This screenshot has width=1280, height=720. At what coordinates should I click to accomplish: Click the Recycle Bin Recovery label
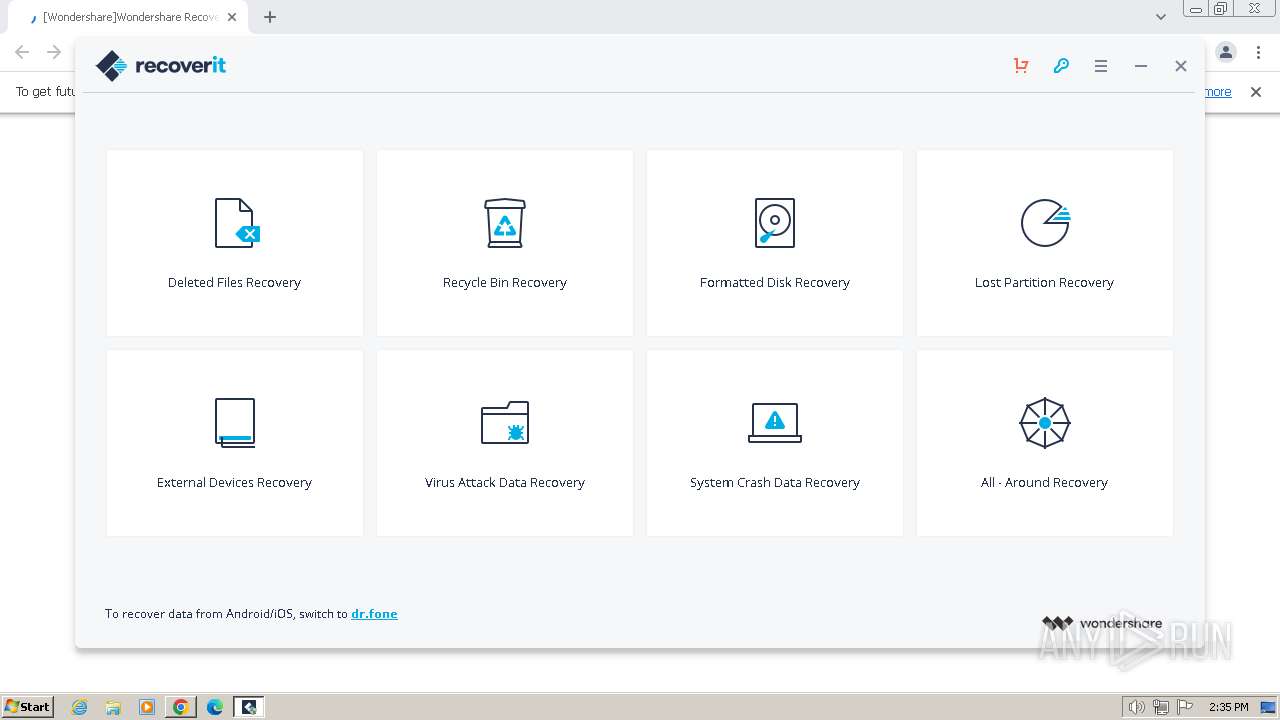[x=505, y=283]
